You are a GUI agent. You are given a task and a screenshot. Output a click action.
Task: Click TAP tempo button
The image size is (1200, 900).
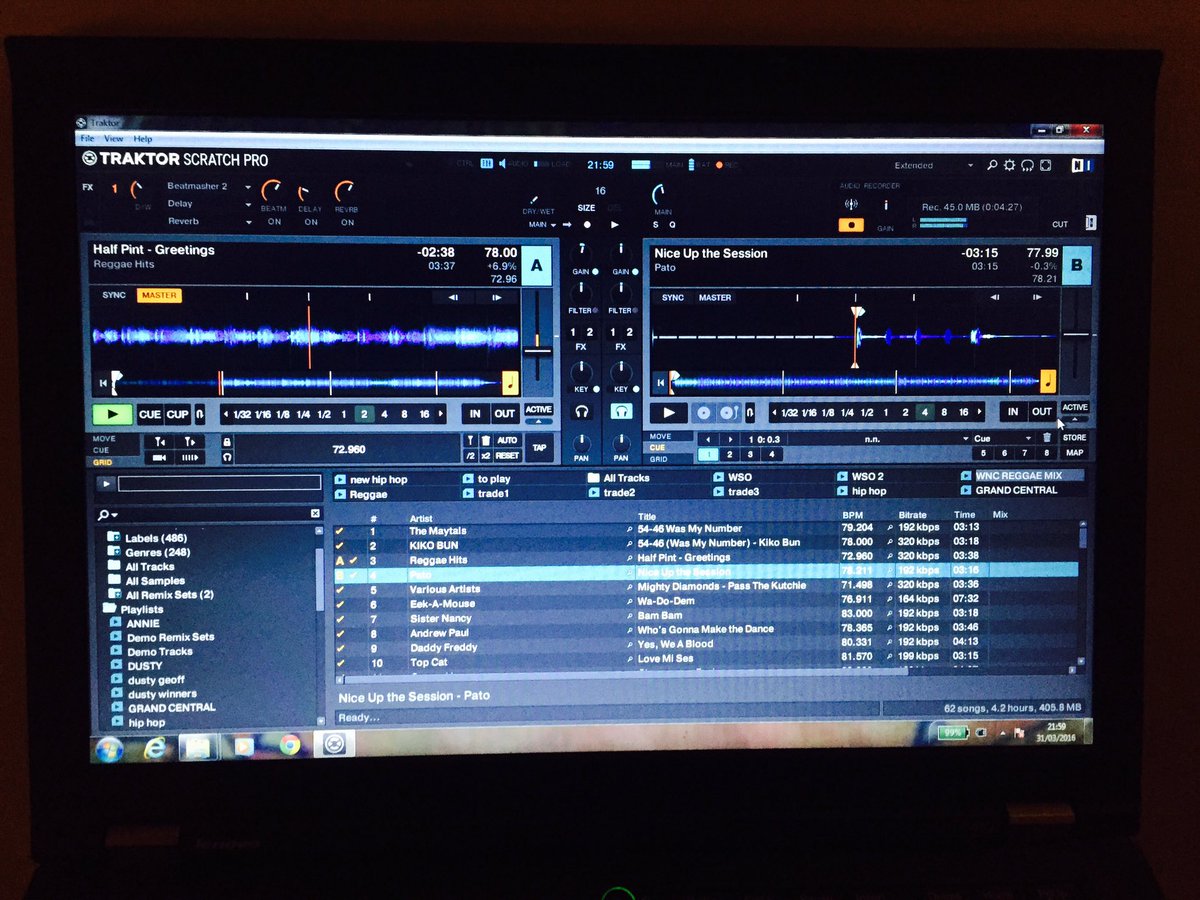click(x=540, y=448)
